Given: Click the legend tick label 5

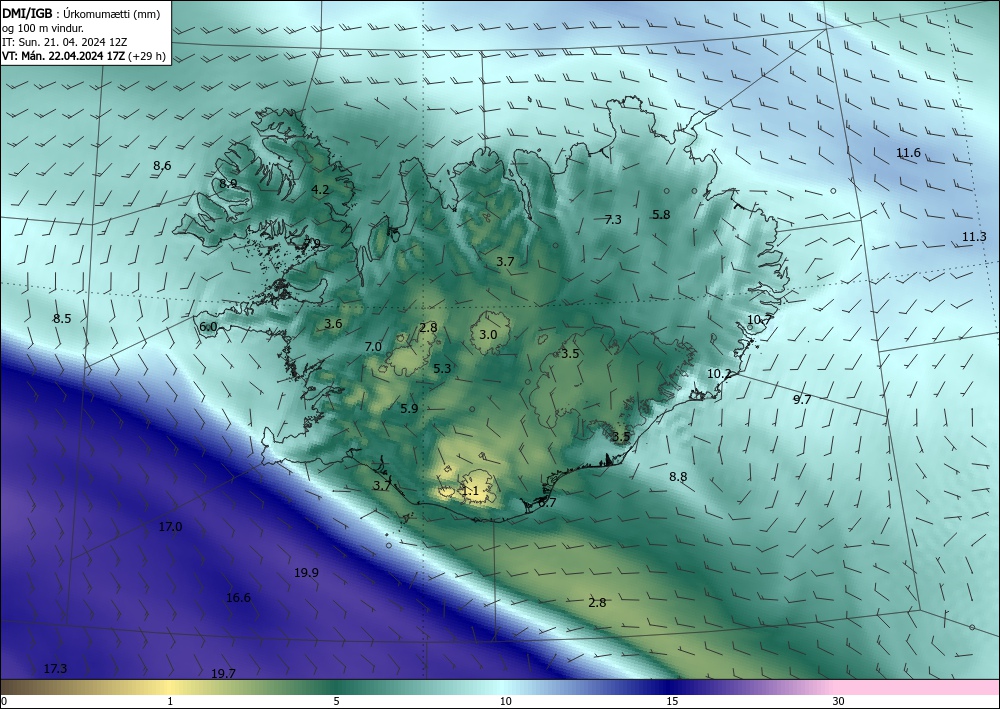Looking at the screenshot, I should [336, 702].
